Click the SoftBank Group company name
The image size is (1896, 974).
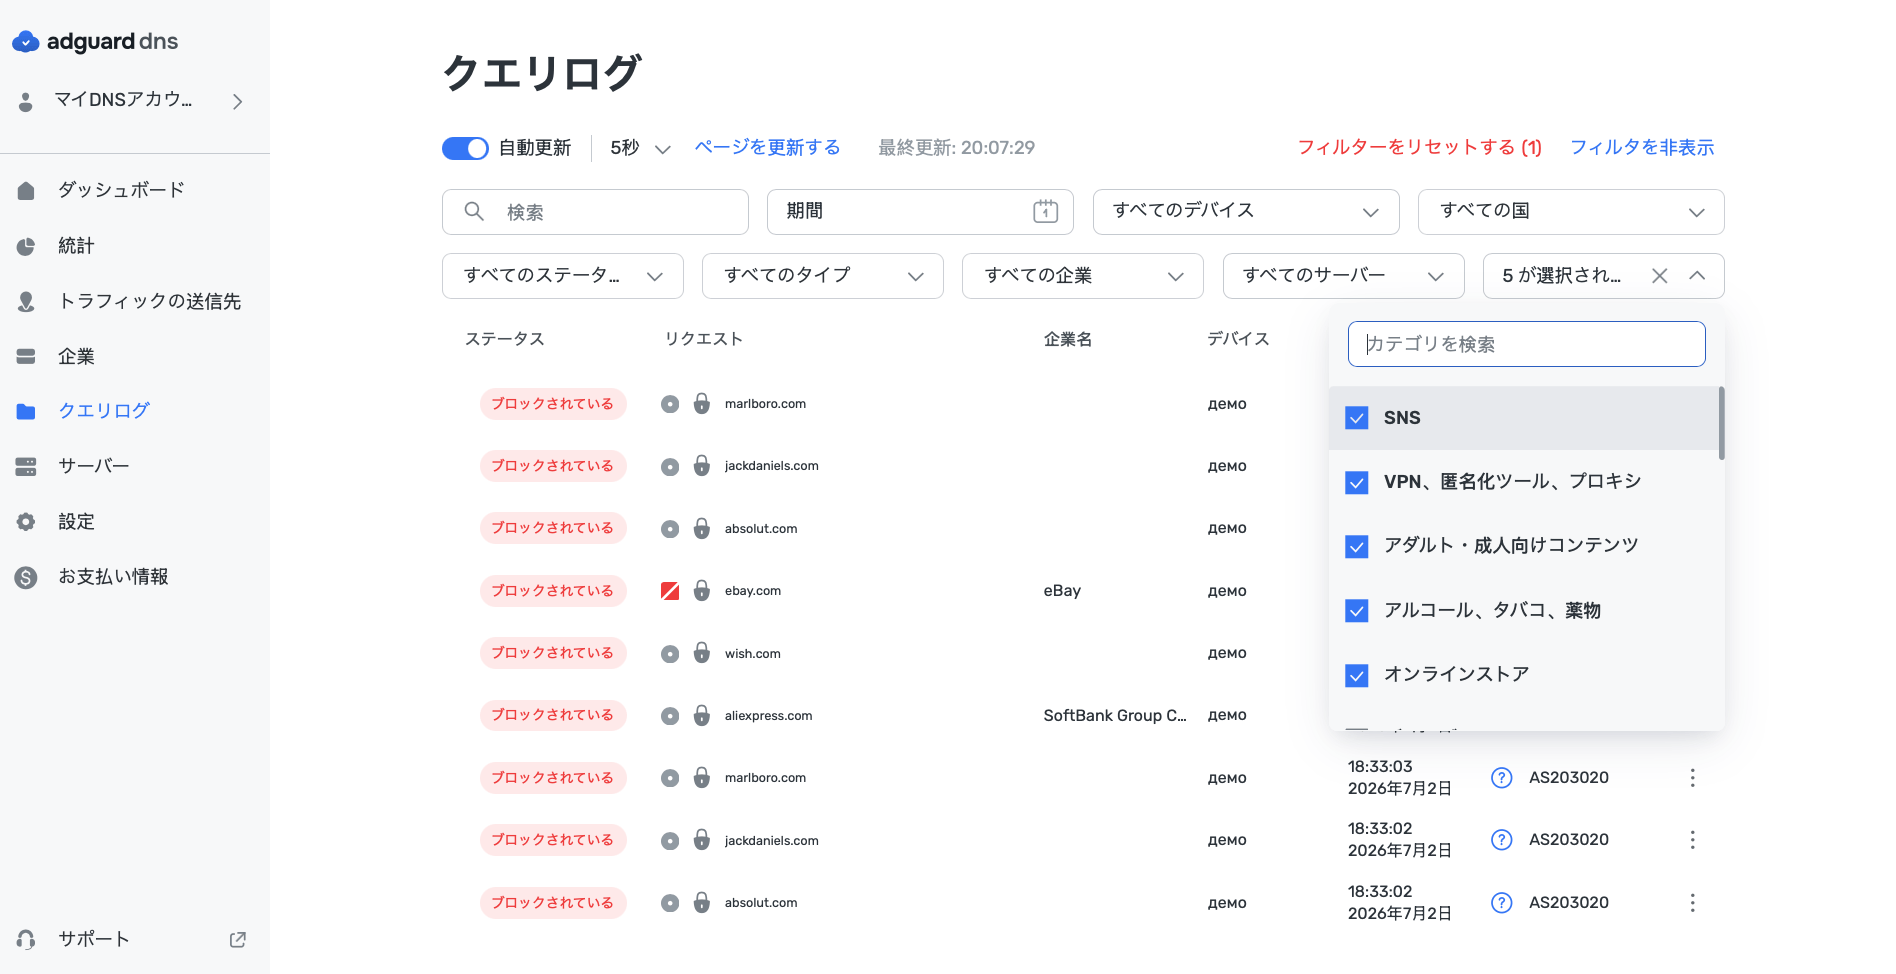tap(1115, 716)
